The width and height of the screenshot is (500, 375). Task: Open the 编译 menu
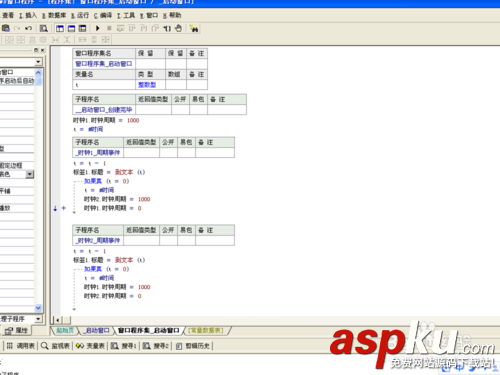[x=103, y=15]
